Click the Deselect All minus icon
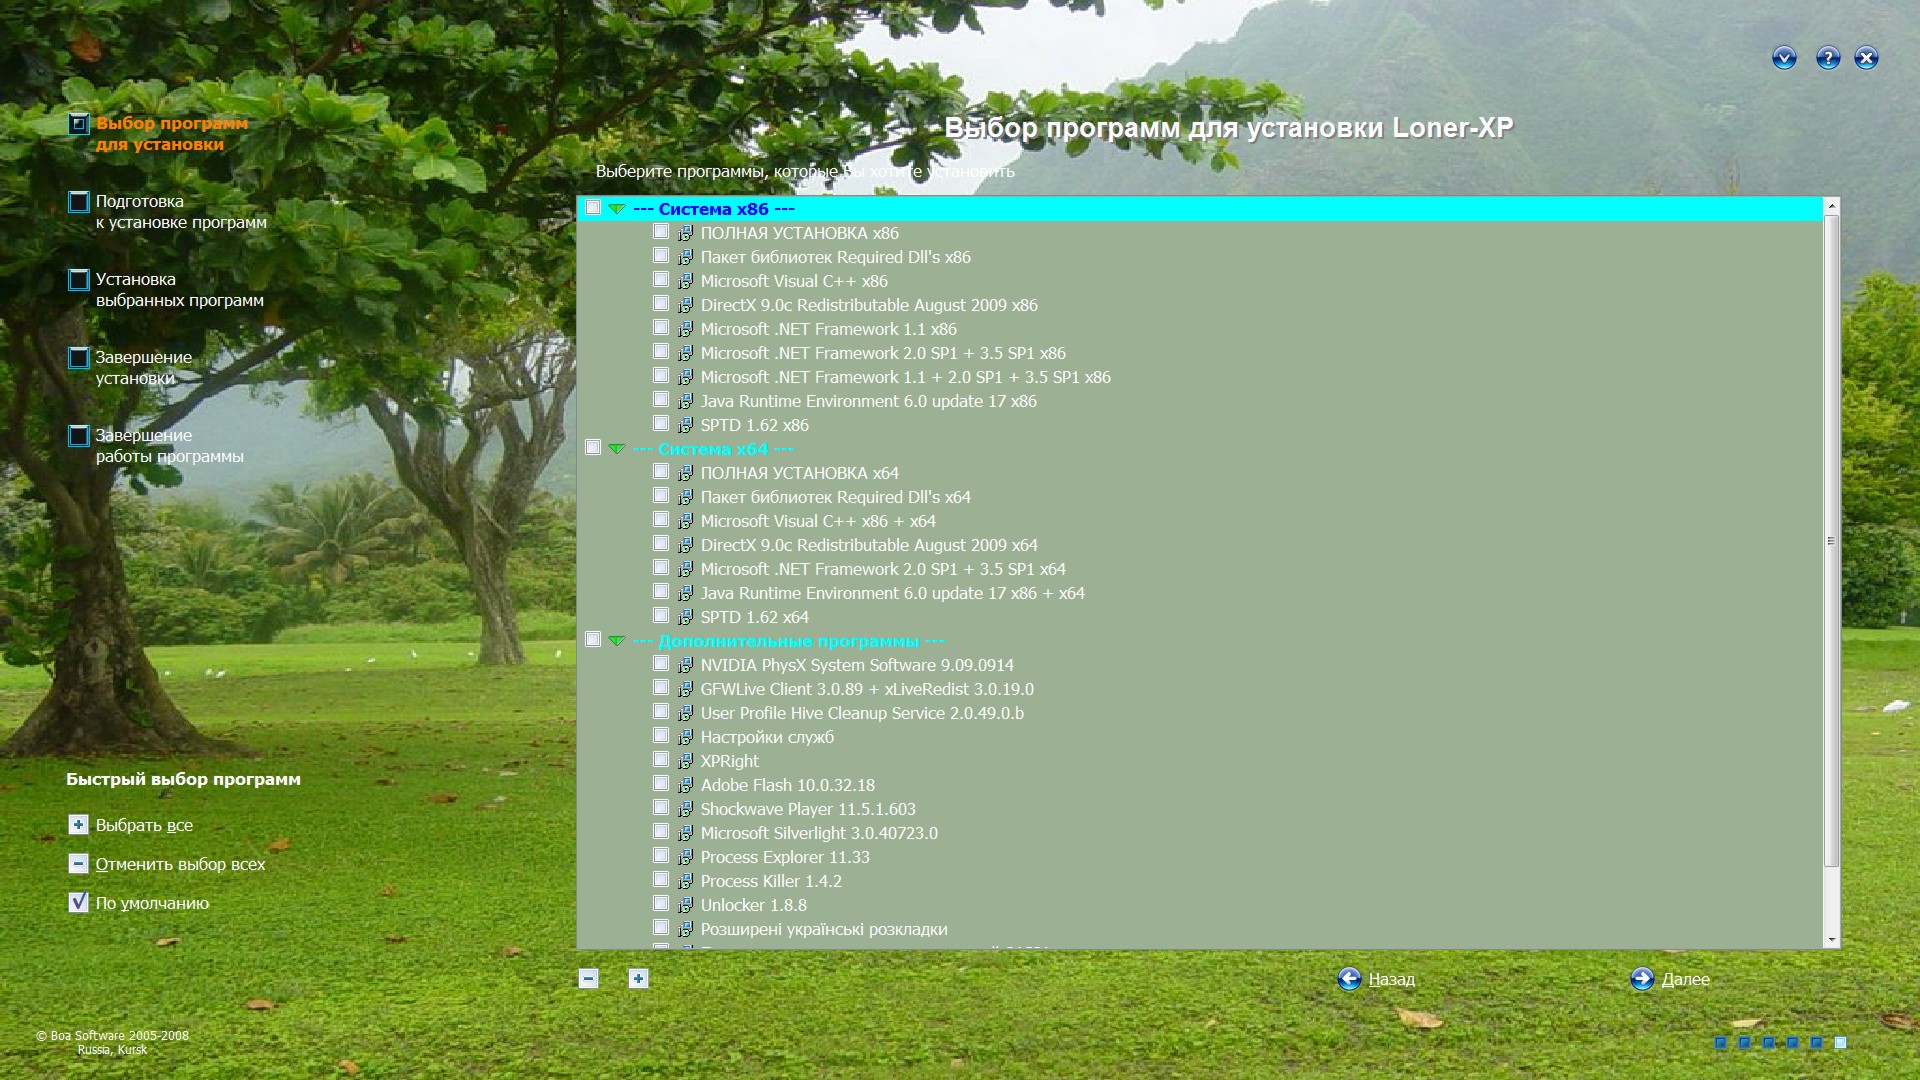The height and width of the screenshot is (1080, 1920). pos(78,864)
